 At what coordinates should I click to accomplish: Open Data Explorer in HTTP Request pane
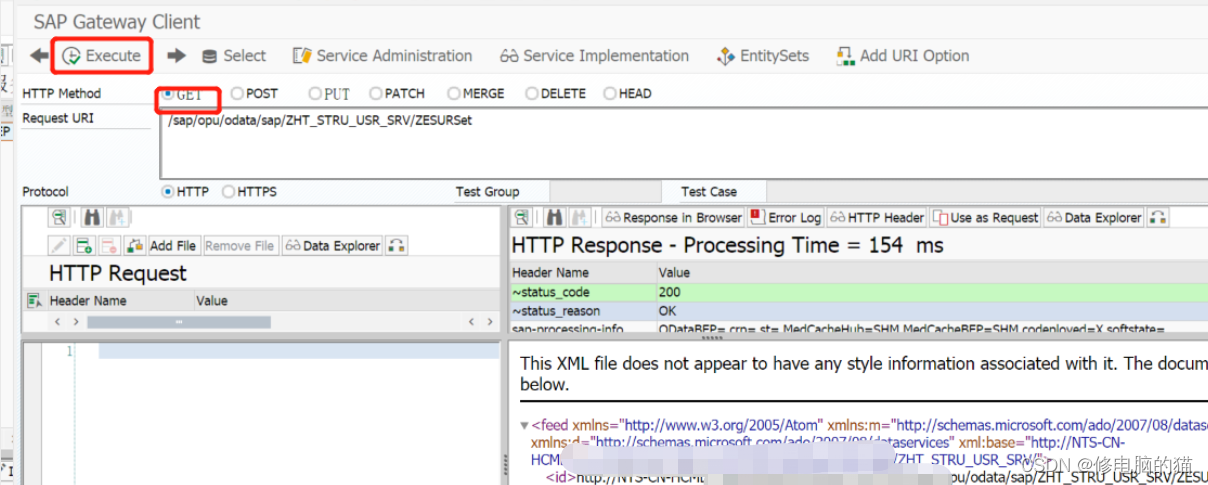[x=332, y=246]
